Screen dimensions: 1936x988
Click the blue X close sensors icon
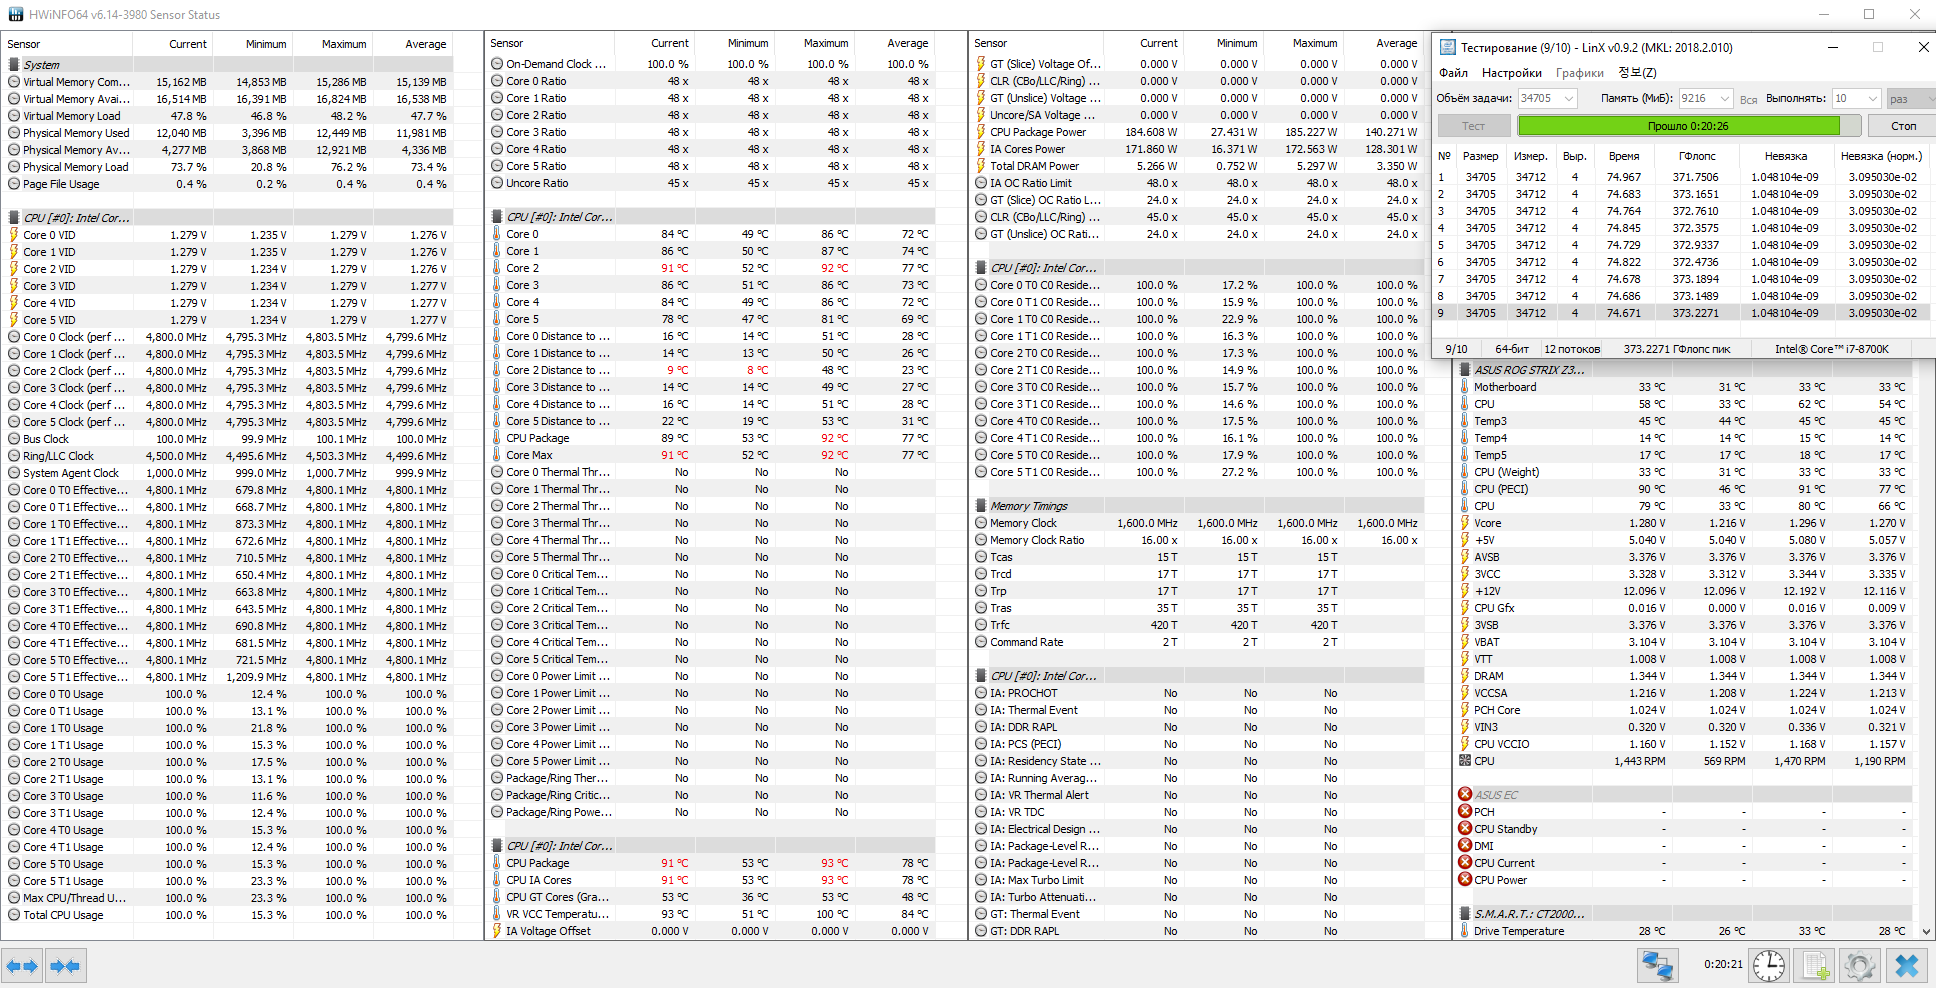point(1907,966)
